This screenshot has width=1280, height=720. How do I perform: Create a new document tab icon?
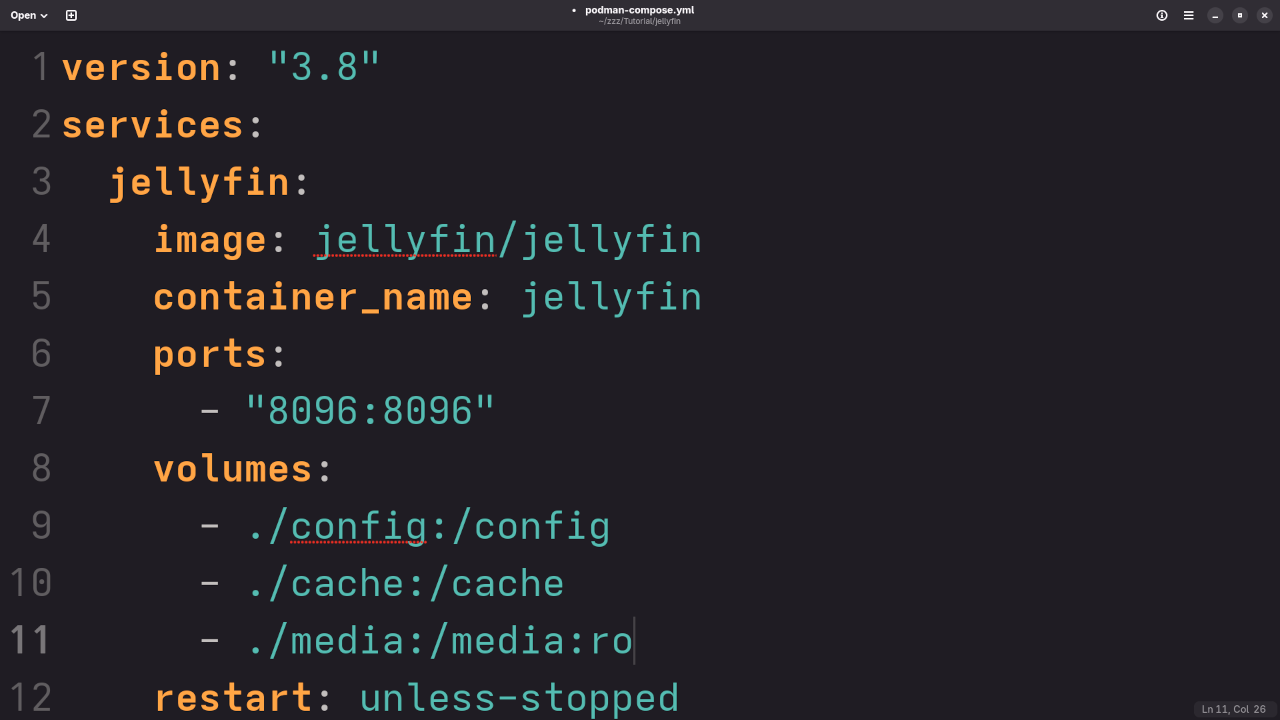coord(71,15)
